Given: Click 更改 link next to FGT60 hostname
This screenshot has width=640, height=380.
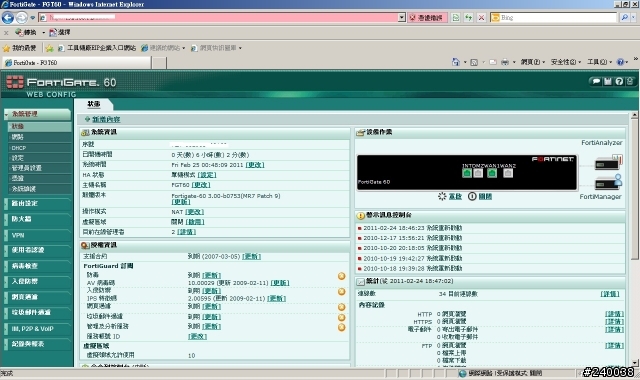Looking at the screenshot, I should tap(201, 185).
